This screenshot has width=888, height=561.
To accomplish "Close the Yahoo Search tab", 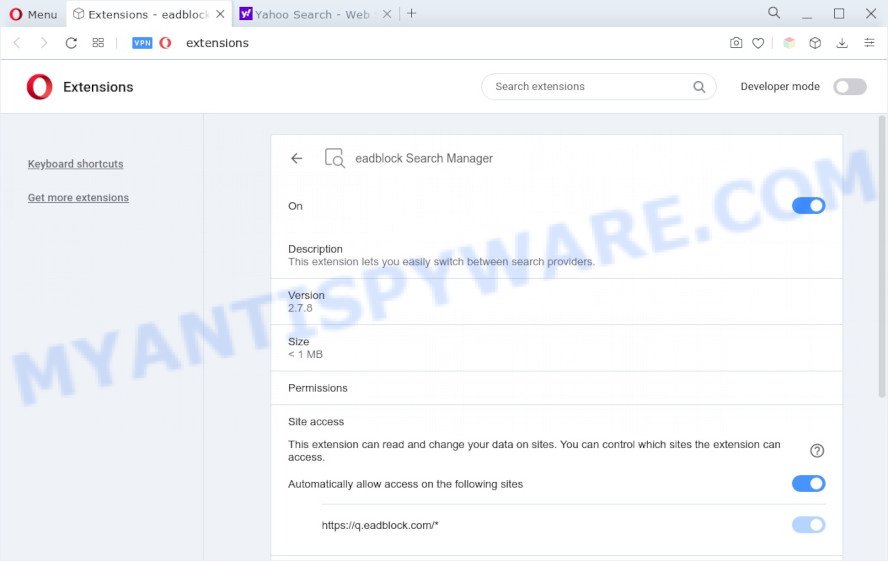I will (387, 14).
